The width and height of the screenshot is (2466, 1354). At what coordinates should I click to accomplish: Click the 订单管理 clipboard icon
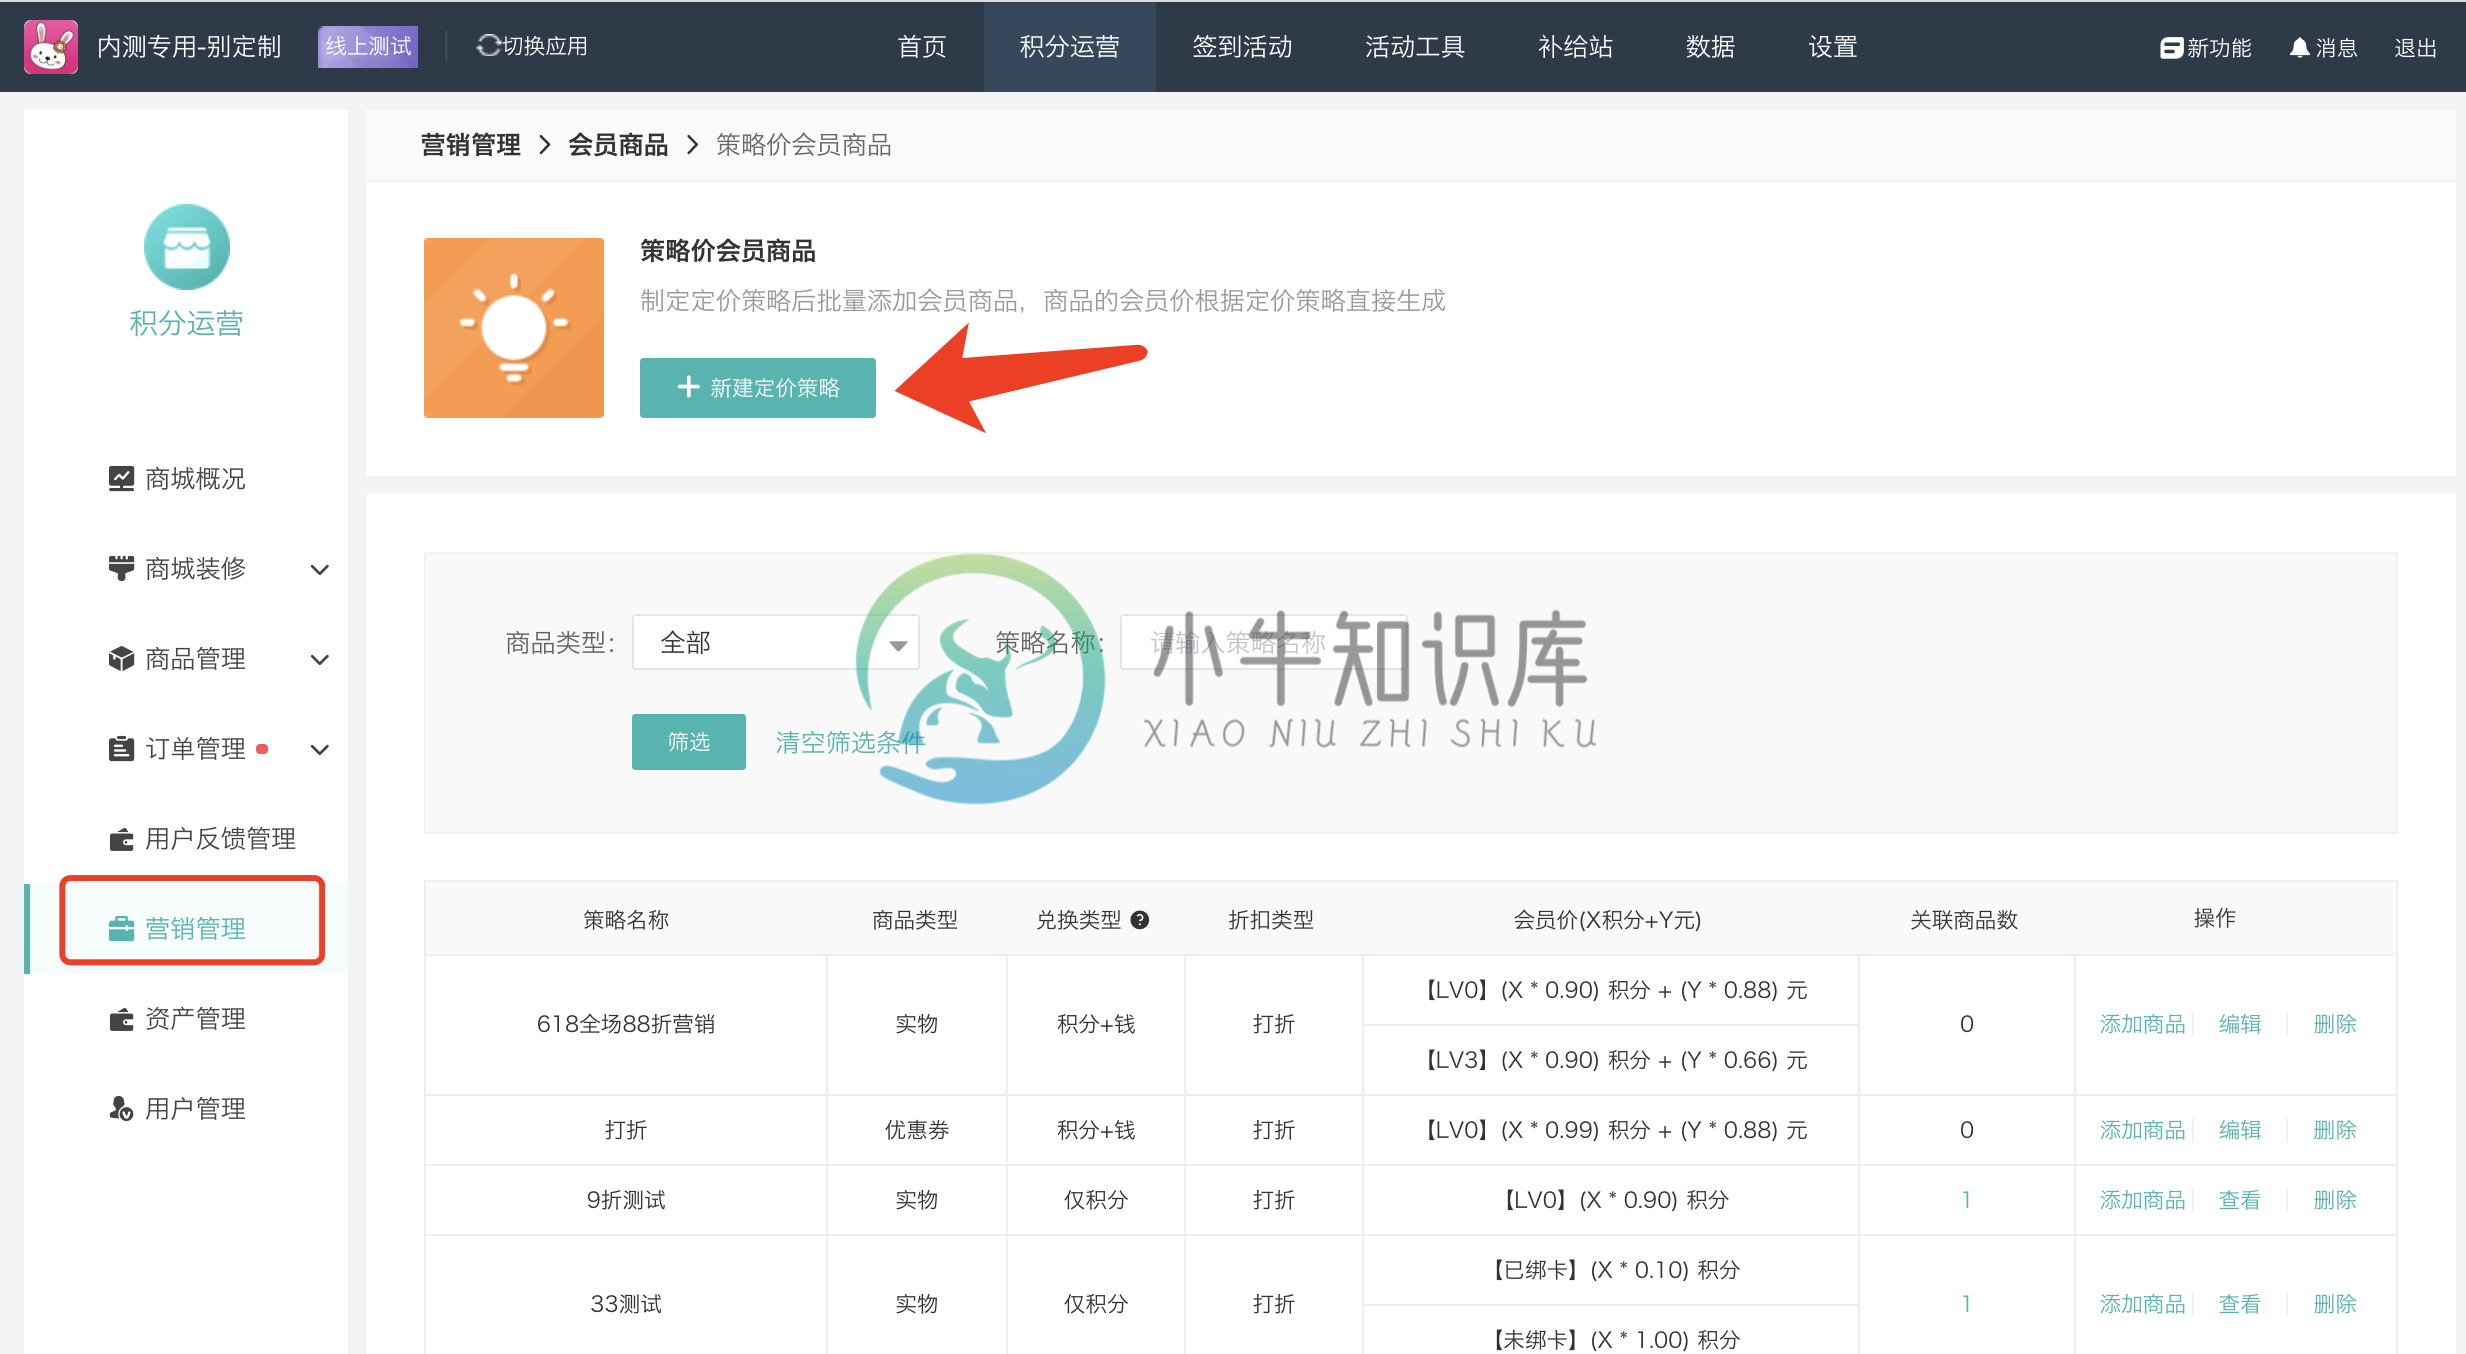click(x=121, y=748)
